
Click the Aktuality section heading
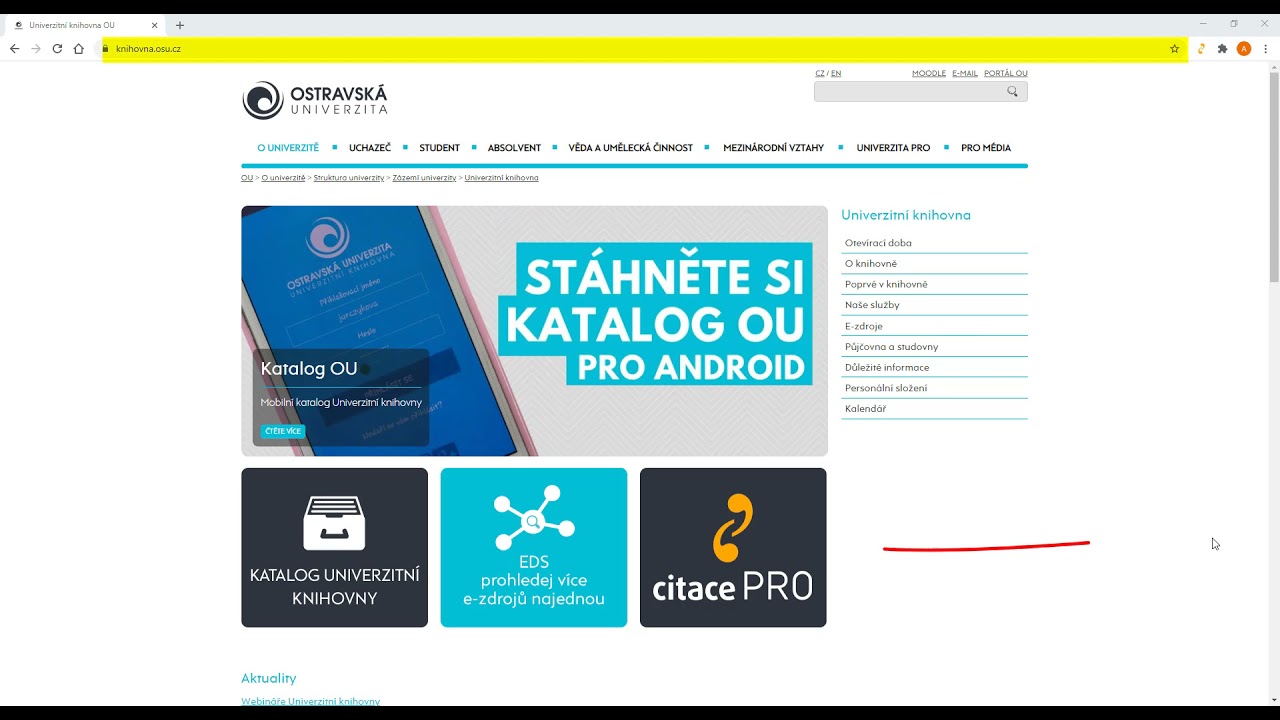coord(269,678)
